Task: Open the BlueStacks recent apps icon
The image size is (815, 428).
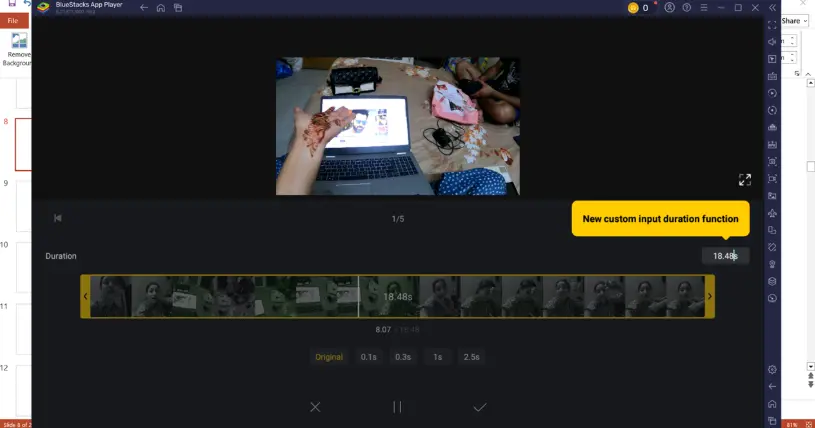Action: pyautogui.click(x=178, y=8)
